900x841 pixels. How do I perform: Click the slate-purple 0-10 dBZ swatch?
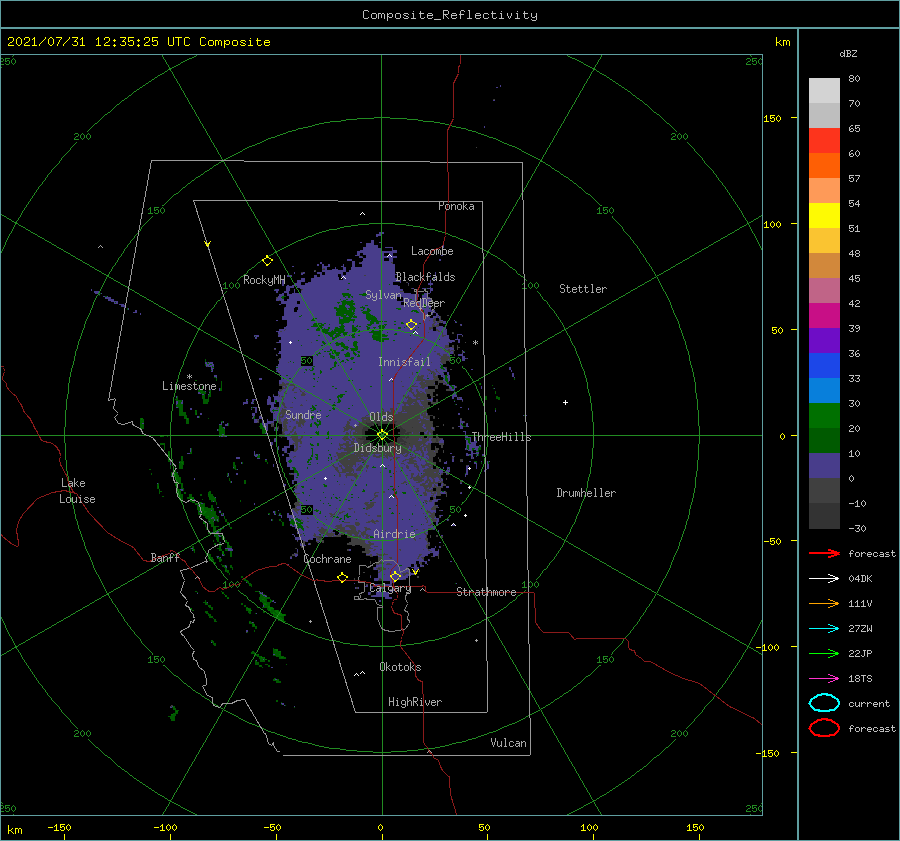pos(824,466)
